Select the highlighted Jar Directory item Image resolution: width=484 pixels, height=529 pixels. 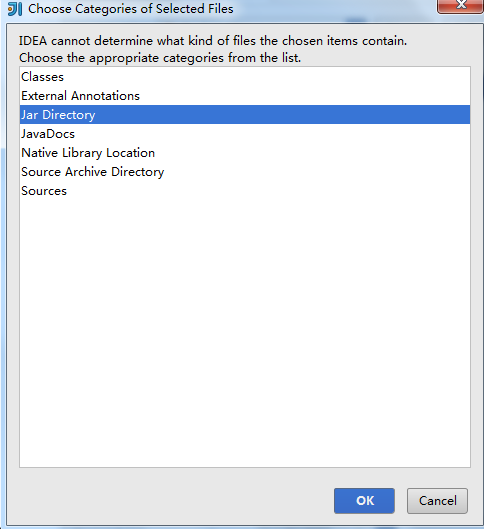[x=245, y=115]
